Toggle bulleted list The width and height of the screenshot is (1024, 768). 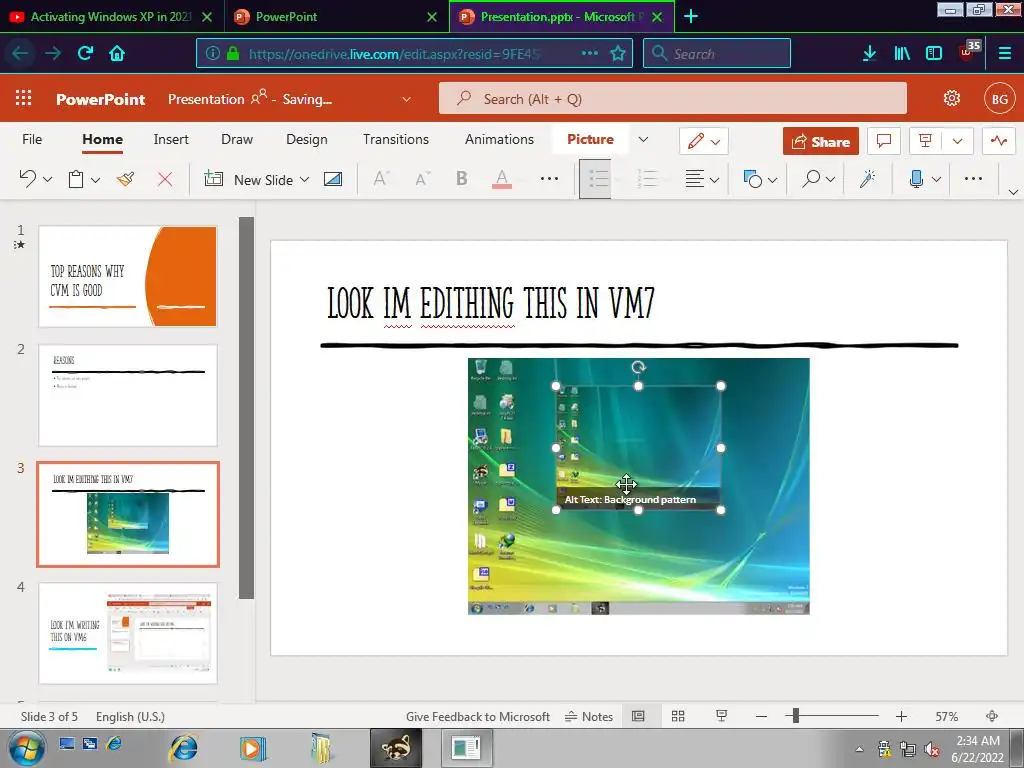(596, 178)
